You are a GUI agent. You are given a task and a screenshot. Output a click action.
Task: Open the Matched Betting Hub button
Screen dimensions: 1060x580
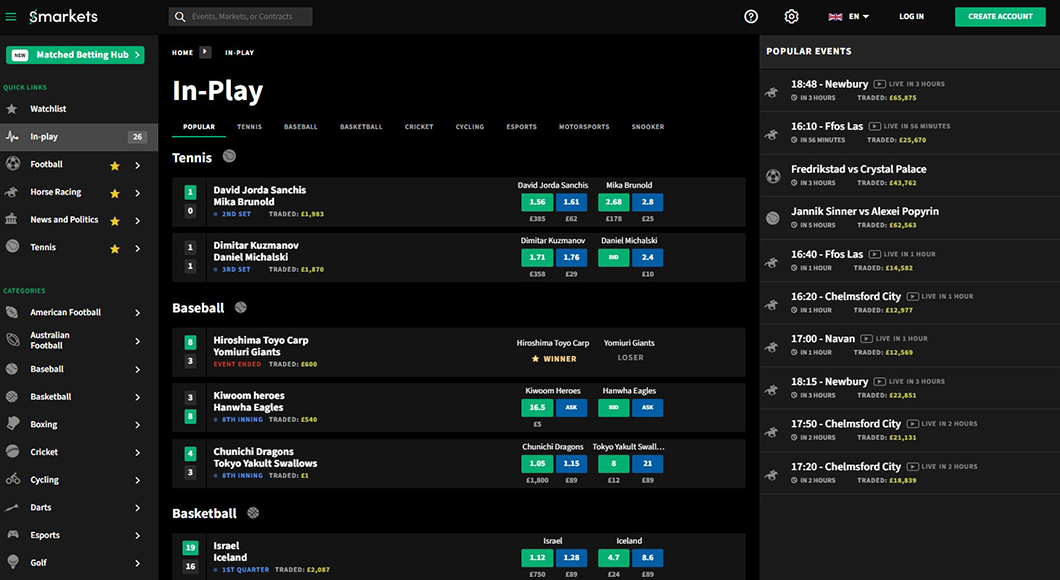[x=75, y=55]
